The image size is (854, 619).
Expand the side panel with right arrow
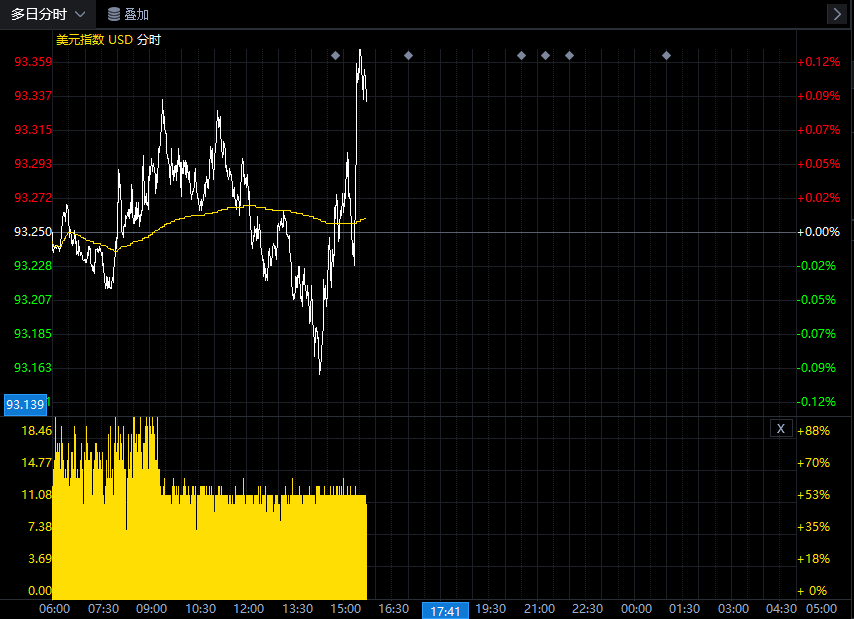click(x=837, y=14)
